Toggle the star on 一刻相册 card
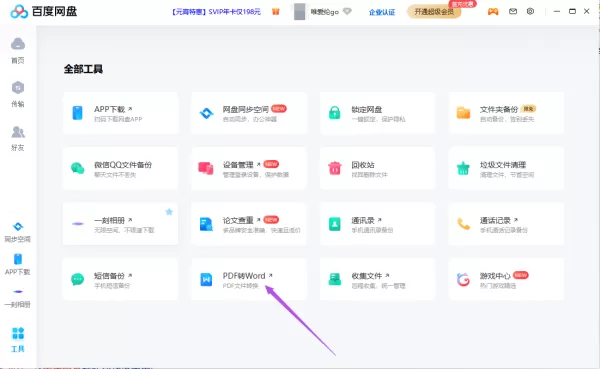This screenshot has height=369, width=600. tap(169, 212)
